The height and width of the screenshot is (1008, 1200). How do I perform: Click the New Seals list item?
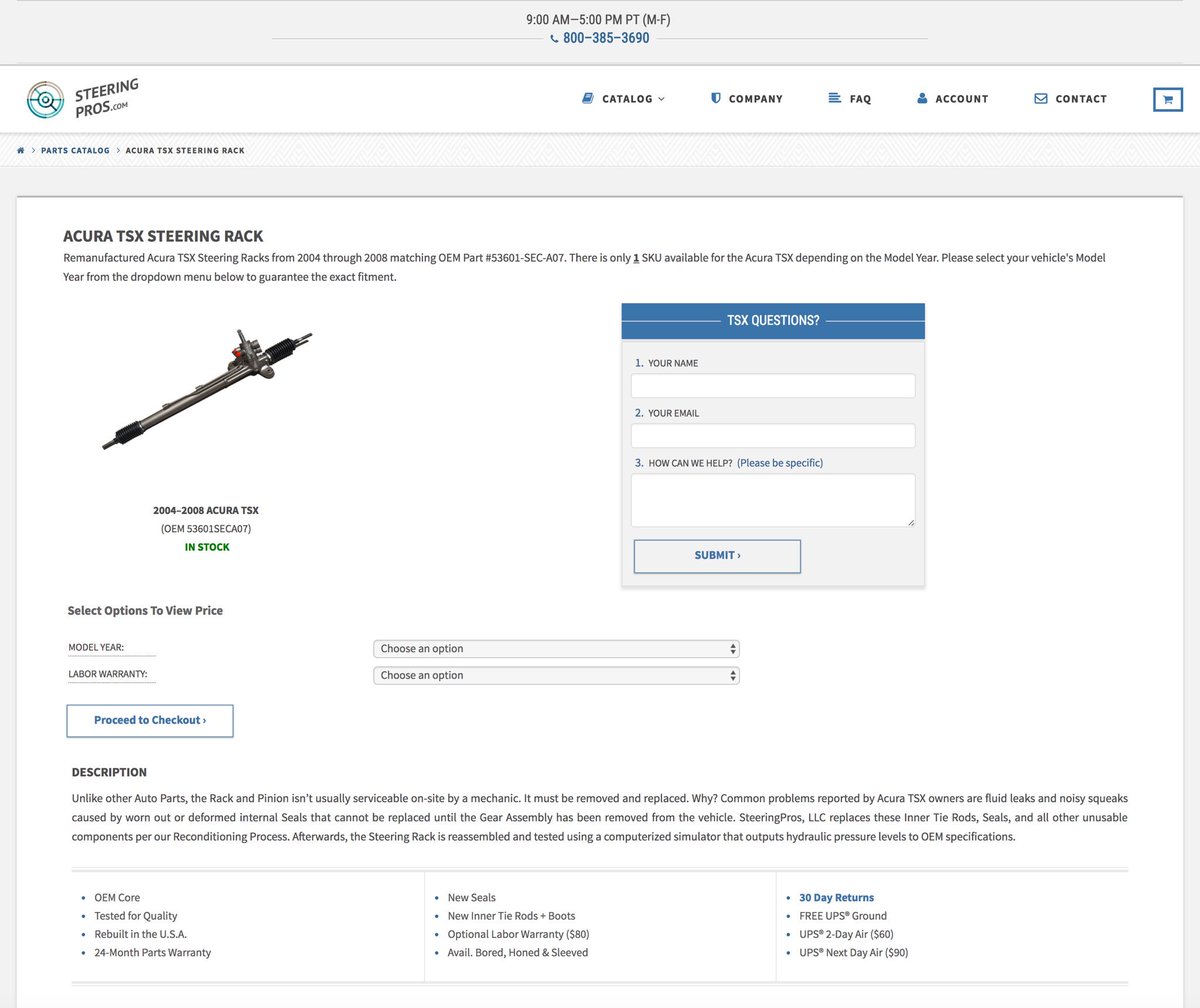(472, 898)
